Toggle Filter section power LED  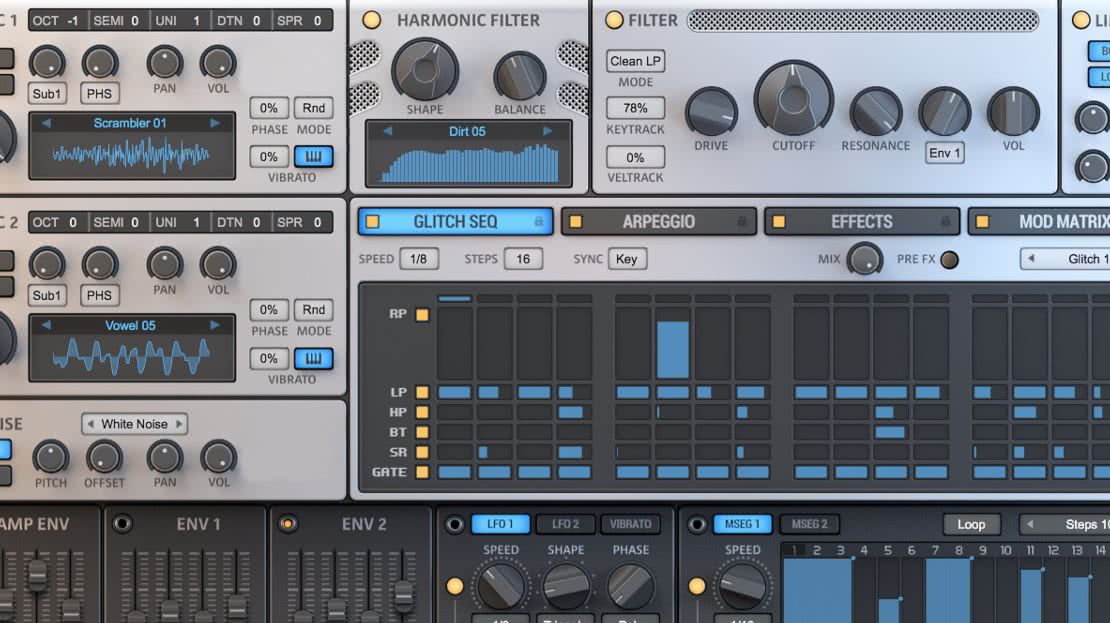coord(614,20)
